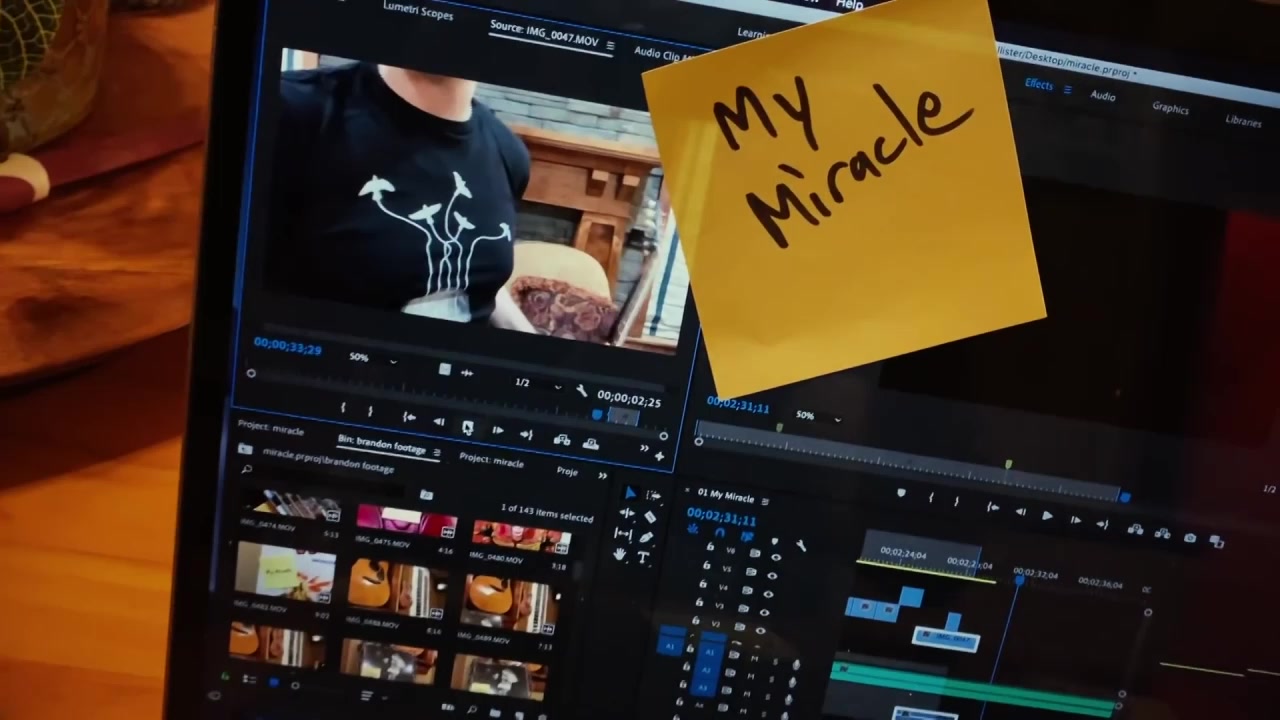Click Add Marker in Program monitor

pyautogui.click(x=901, y=492)
